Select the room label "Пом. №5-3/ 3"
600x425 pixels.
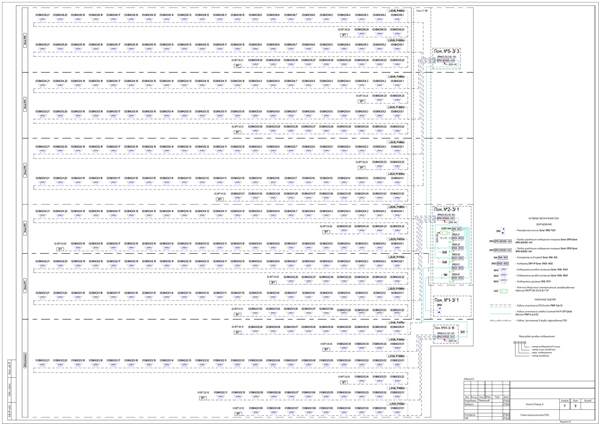tap(447, 50)
